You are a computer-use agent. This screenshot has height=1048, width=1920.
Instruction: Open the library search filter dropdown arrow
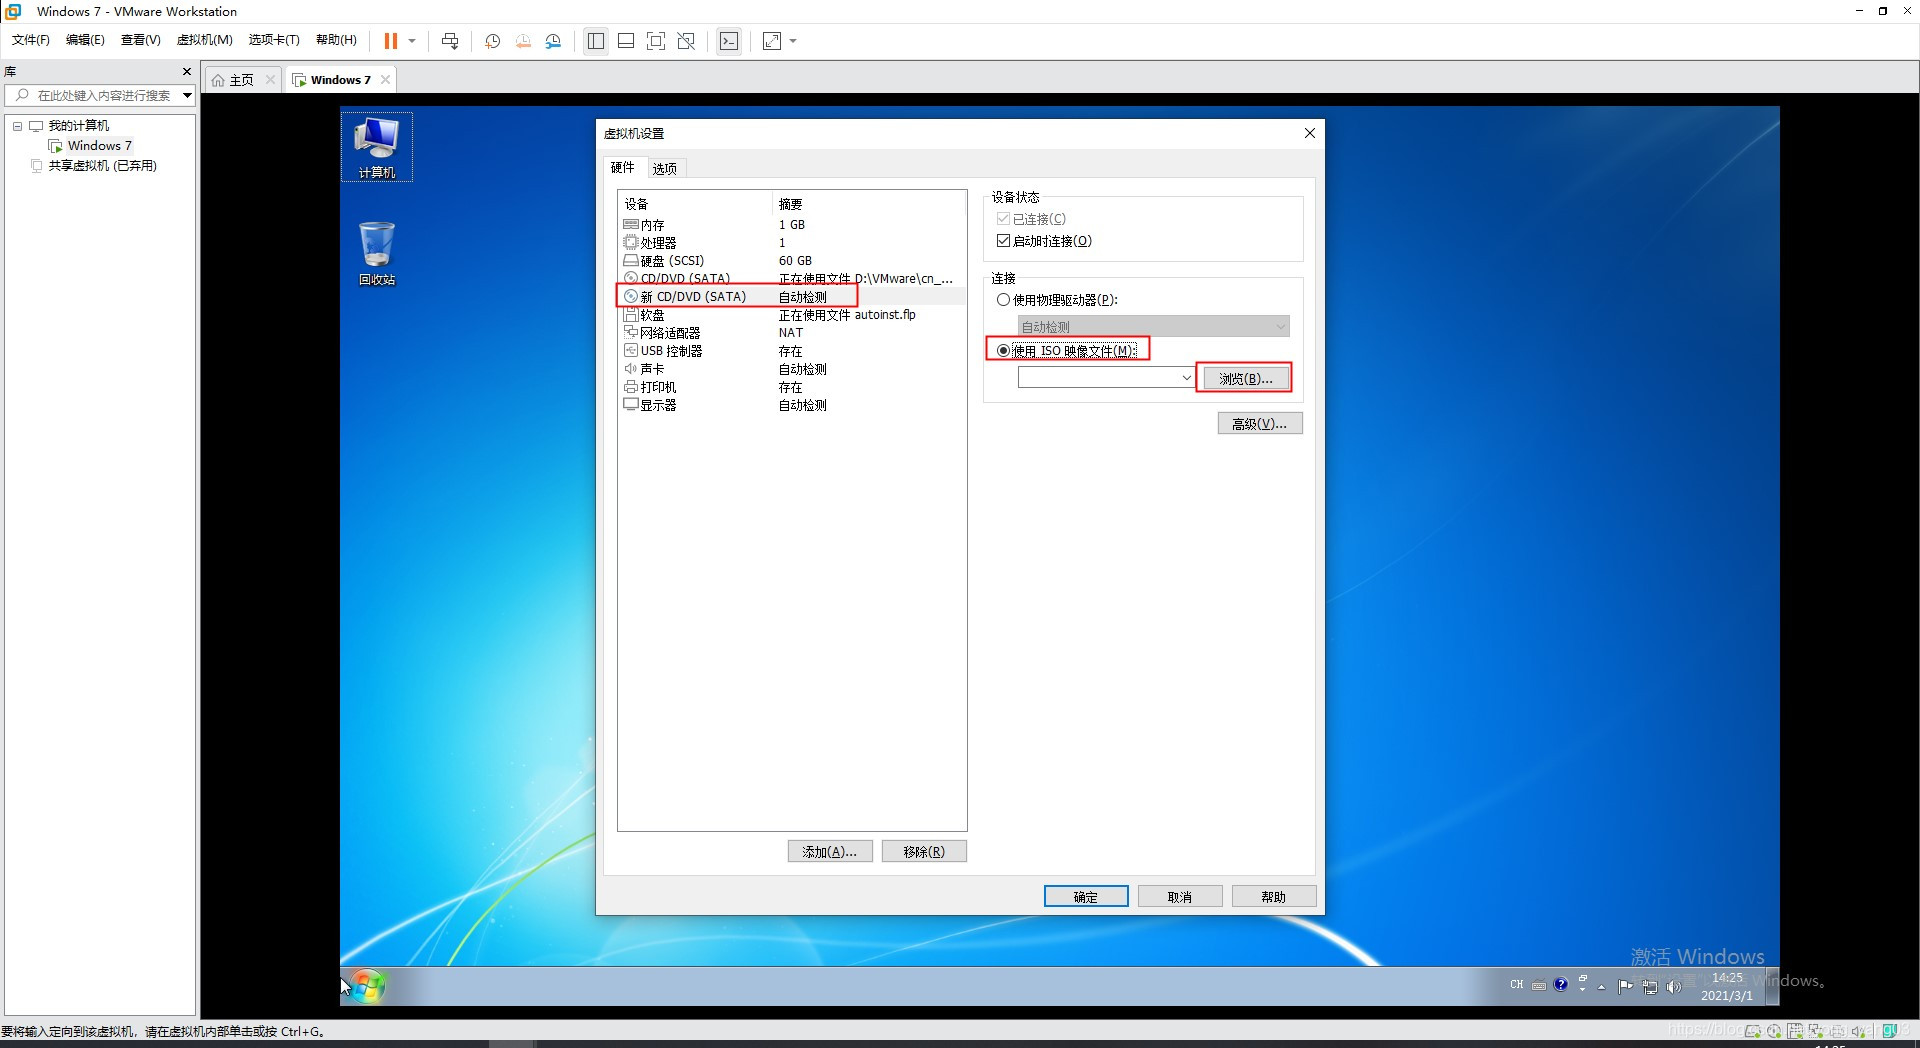pyautogui.click(x=187, y=96)
